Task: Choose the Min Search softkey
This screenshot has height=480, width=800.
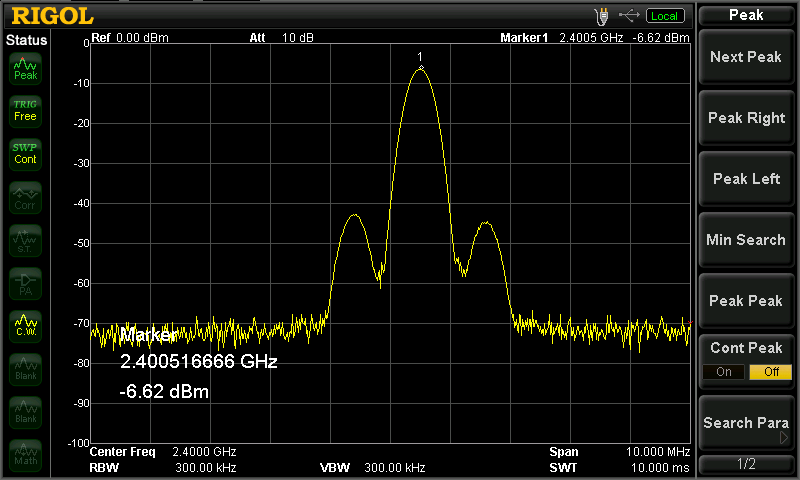Action: 746,240
